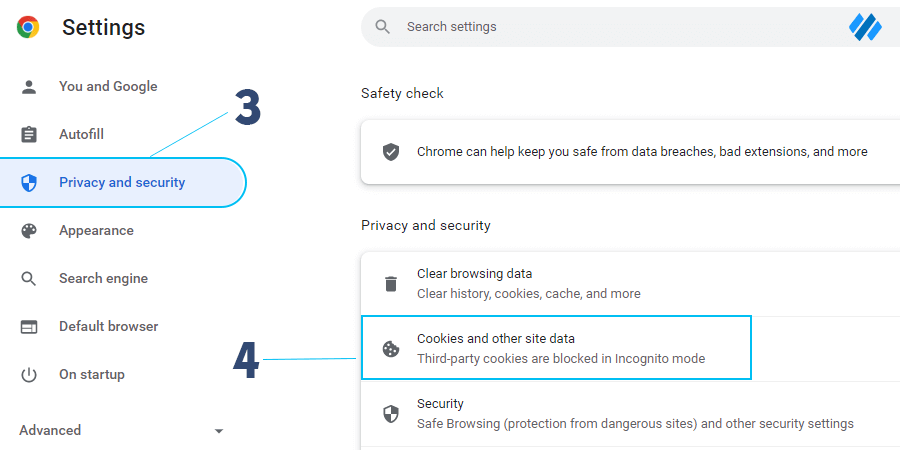
Task: Click the blue shield icon in sidebar
Action: 28,183
